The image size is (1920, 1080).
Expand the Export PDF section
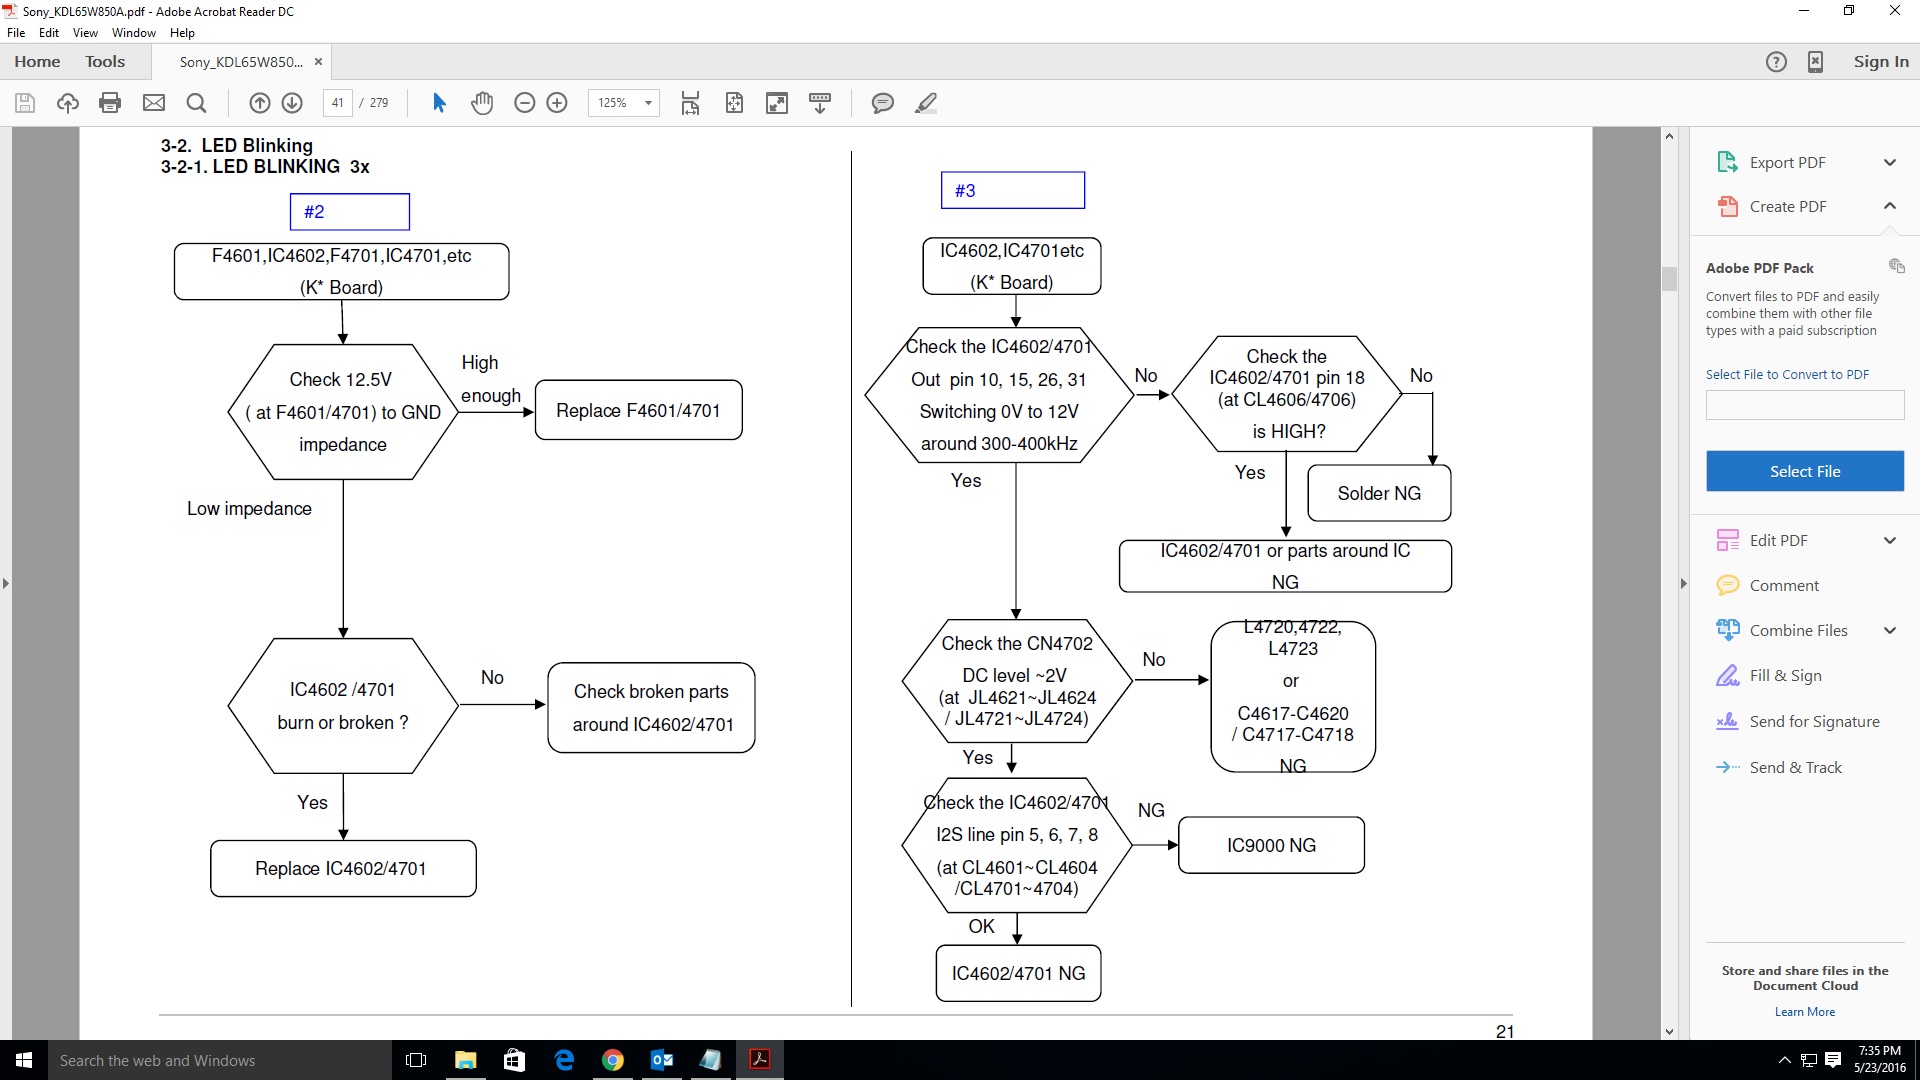tap(1889, 163)
